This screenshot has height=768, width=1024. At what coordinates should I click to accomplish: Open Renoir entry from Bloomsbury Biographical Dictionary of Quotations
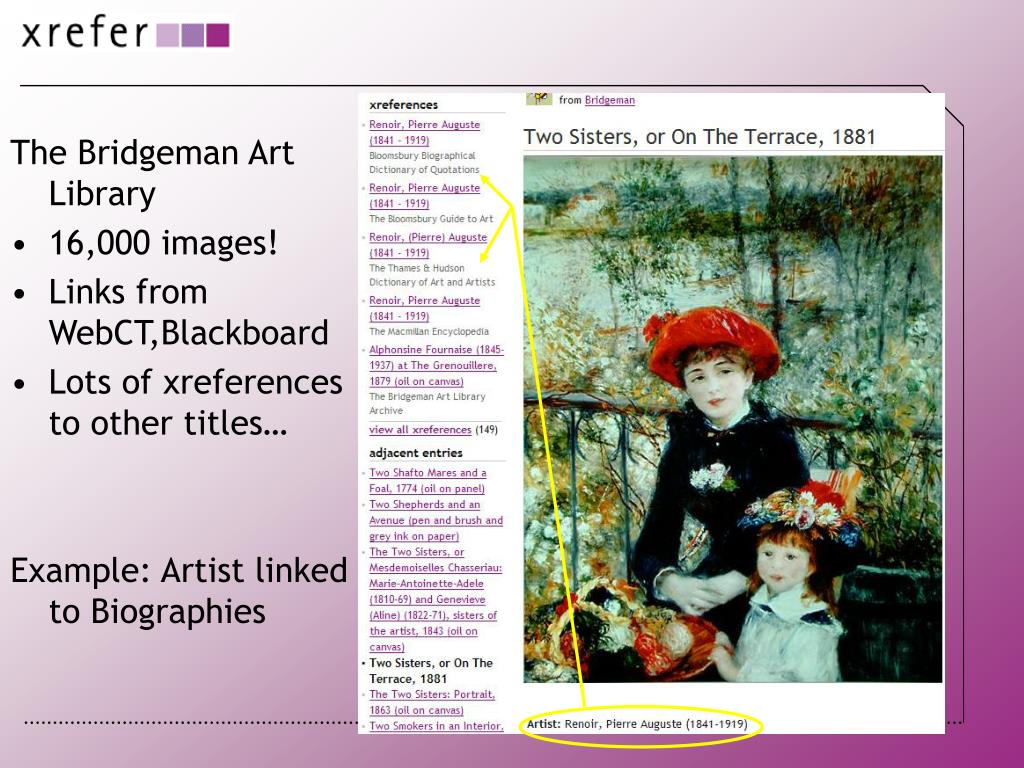(424, 132)
